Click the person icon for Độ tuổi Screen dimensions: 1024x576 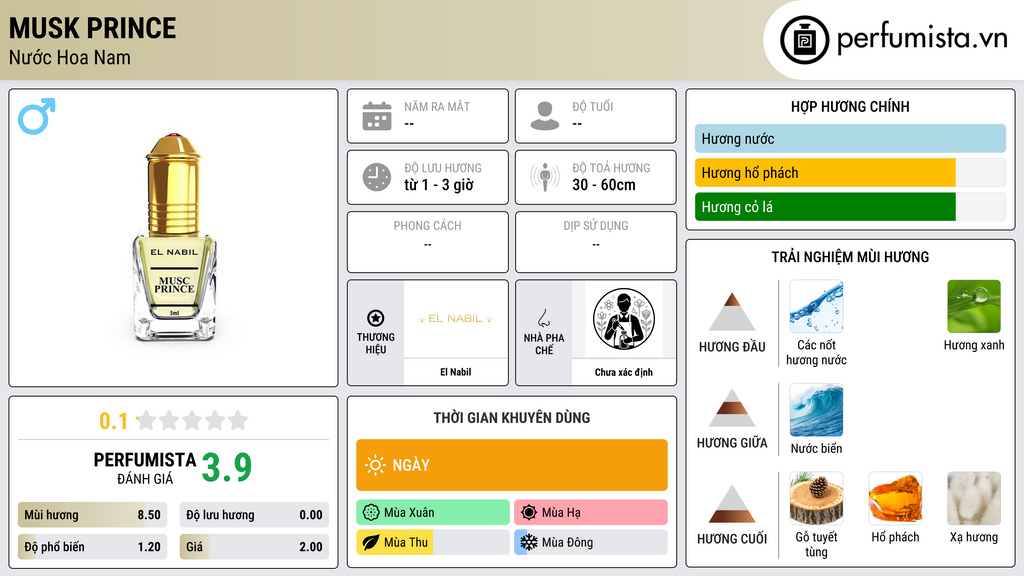(x=545, y=116)
